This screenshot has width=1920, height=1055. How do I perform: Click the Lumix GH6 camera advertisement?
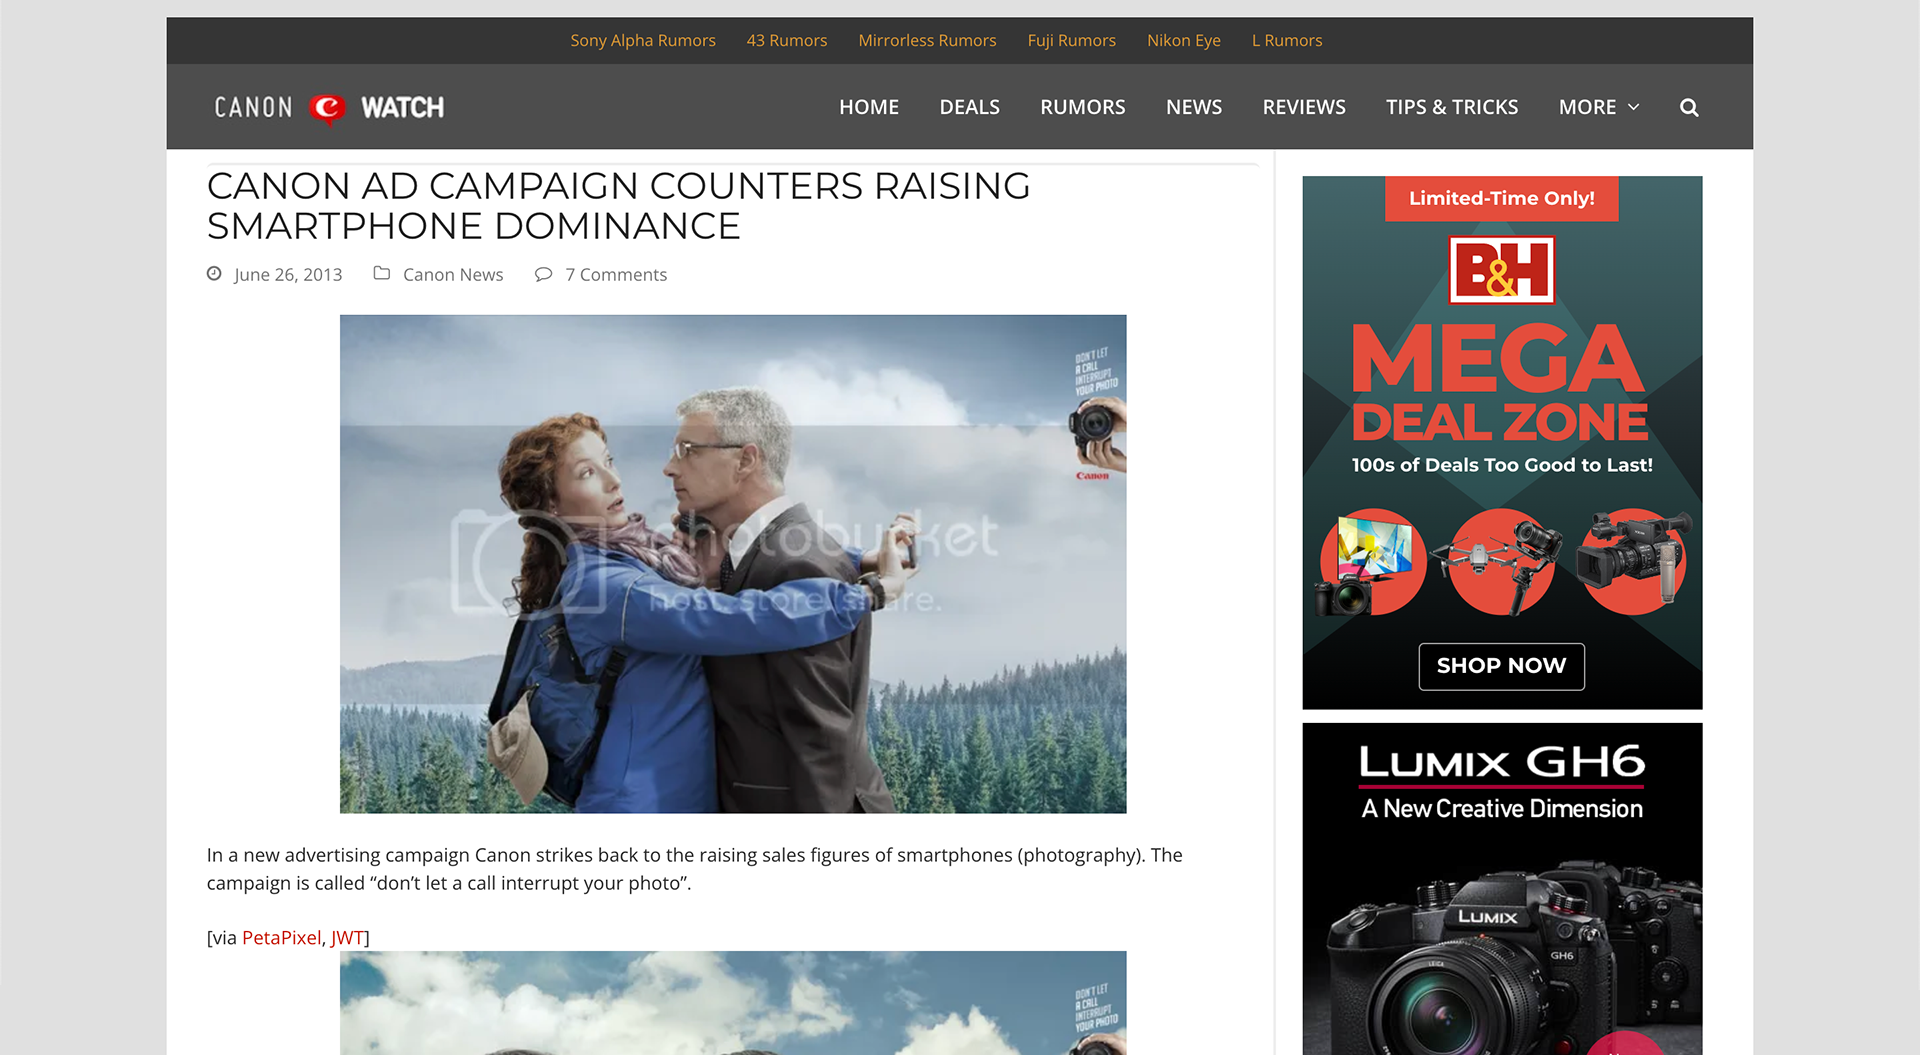tap(1502, 889)
